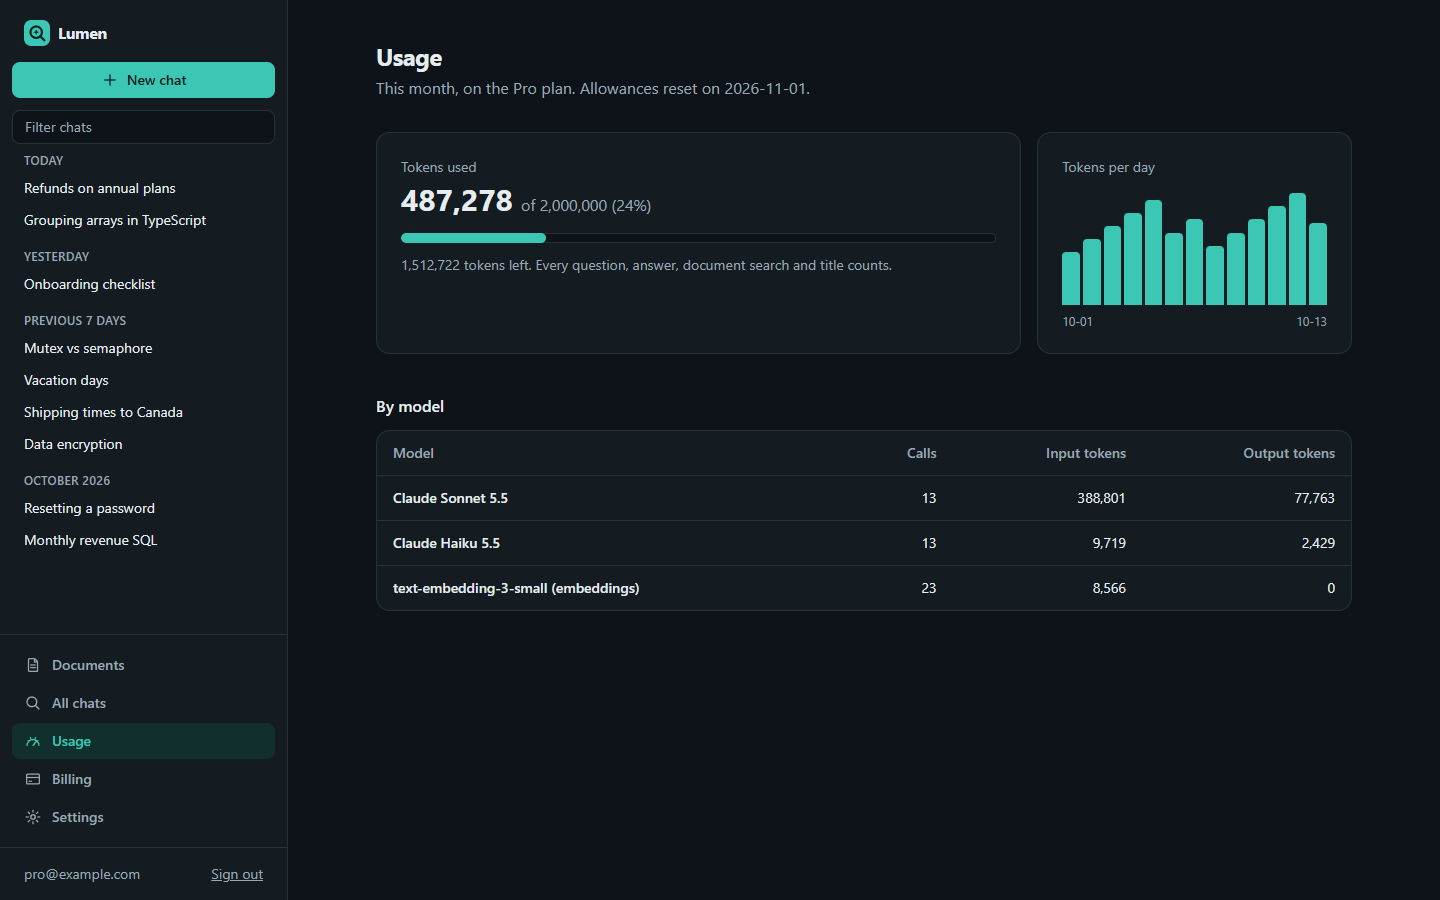Focus the Filter chats field
The width and height of the screenshot is (1440, 900).
coord(143,127)
